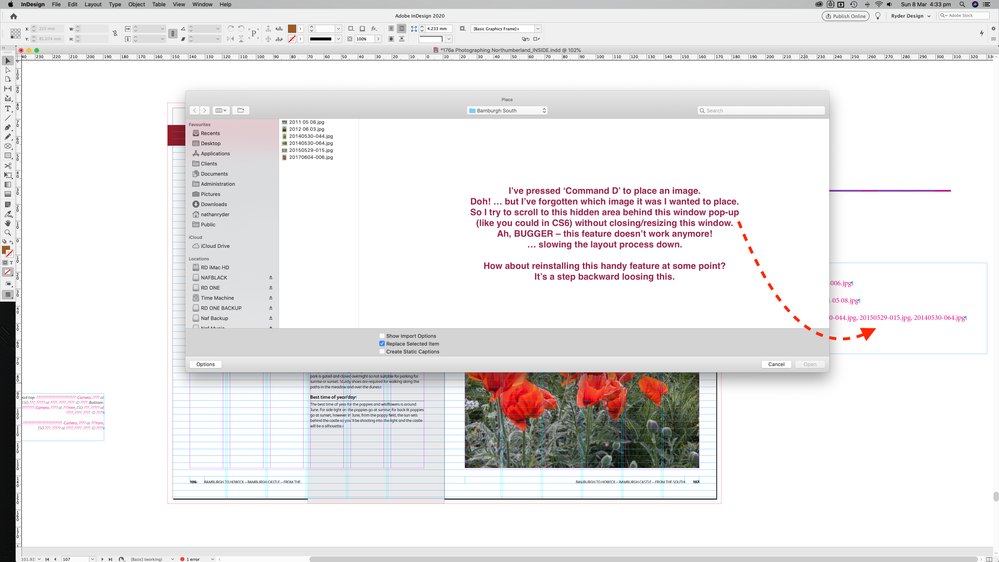Image resolution: width=999 pixels, height=562 pixels.
Task: Click the Place dialog search field
Action: [x=761, y=110]
